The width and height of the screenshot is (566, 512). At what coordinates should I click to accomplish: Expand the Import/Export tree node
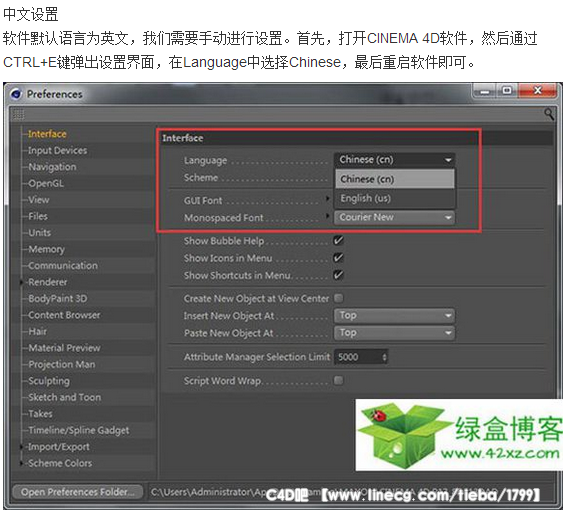coord(22,447)
